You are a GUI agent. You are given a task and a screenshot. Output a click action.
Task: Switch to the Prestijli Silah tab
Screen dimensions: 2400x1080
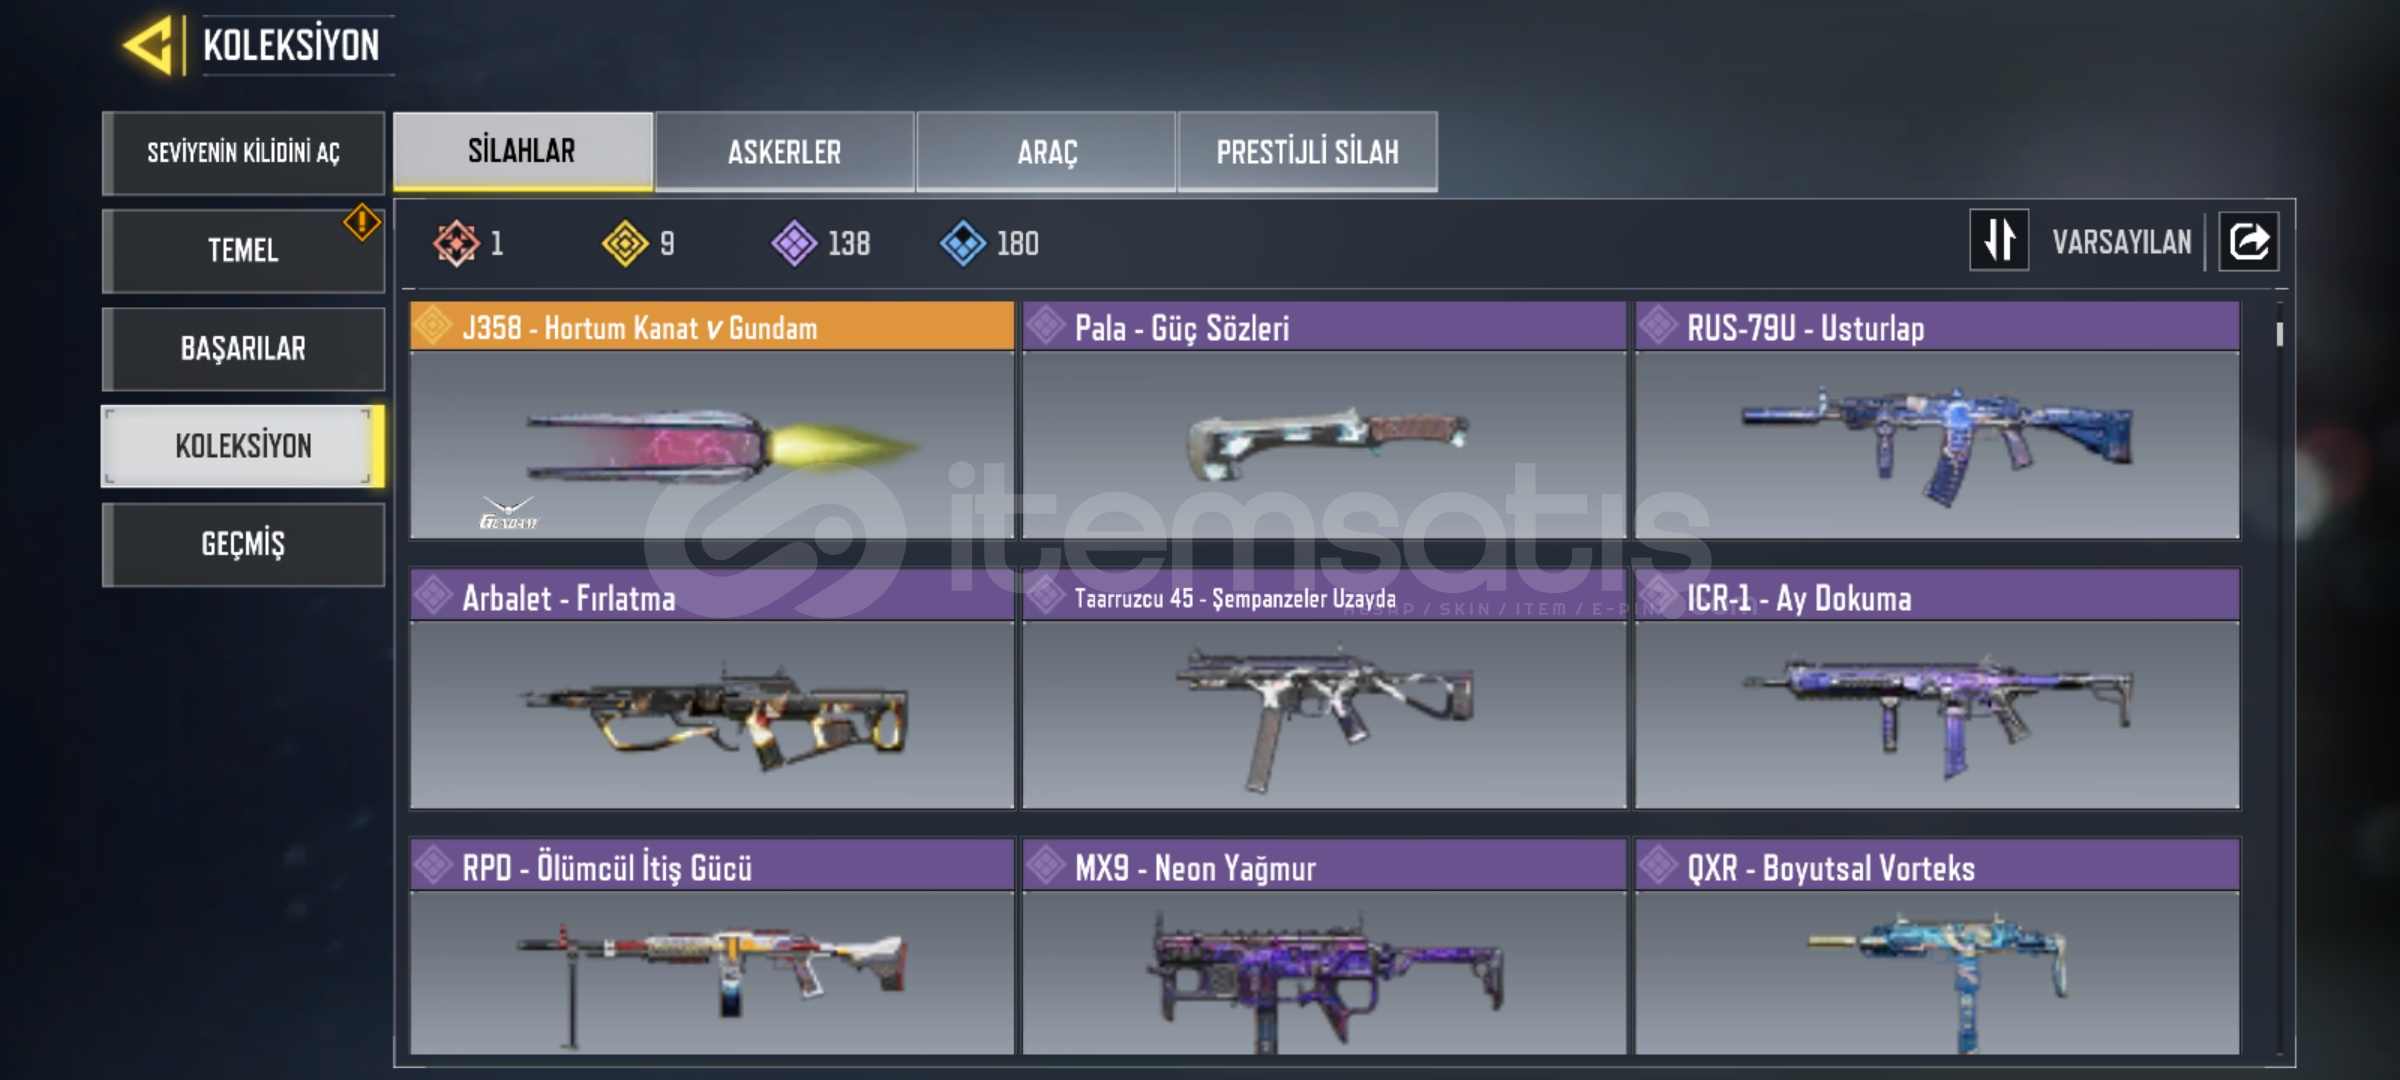(x=1307, y=151)
